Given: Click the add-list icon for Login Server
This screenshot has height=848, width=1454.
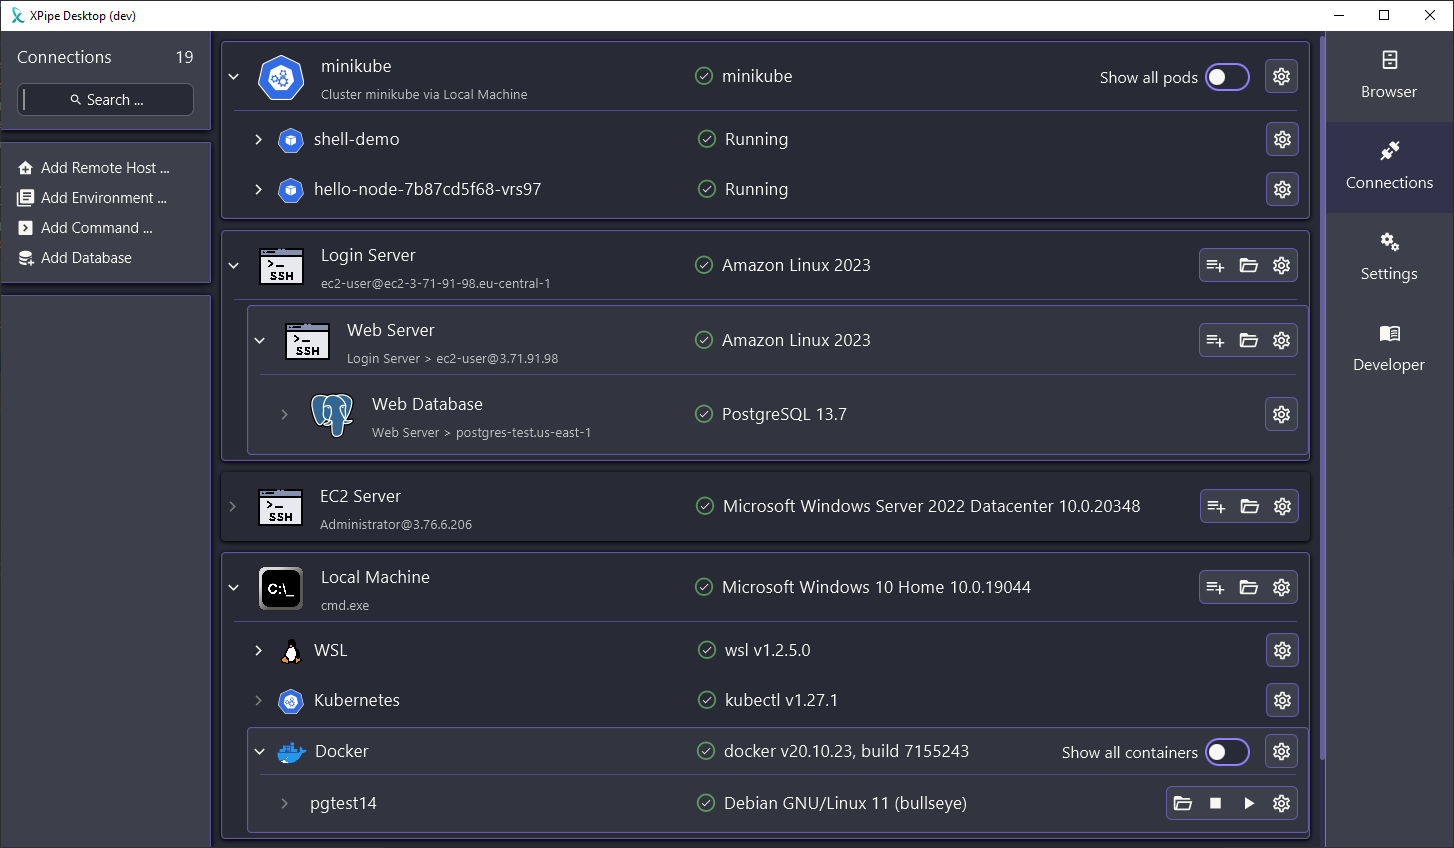Looking at the screenshot, I should (1215, 265).
